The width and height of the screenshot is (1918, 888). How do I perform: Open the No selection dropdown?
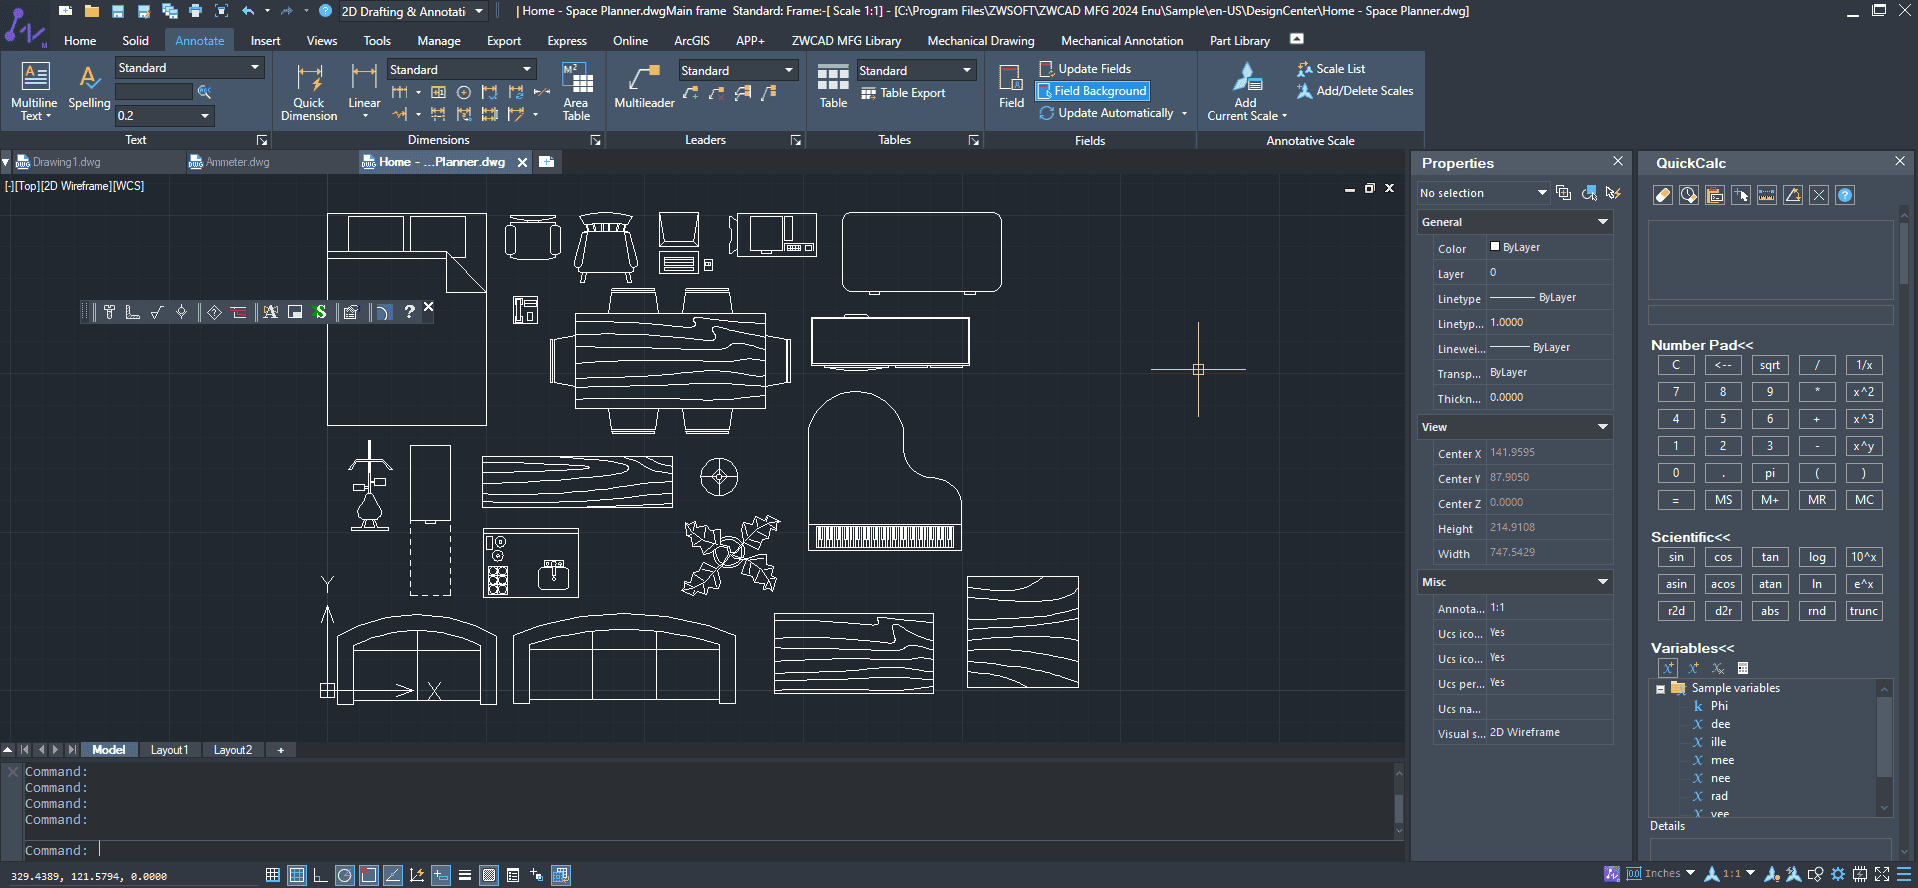coord(1483,193)
